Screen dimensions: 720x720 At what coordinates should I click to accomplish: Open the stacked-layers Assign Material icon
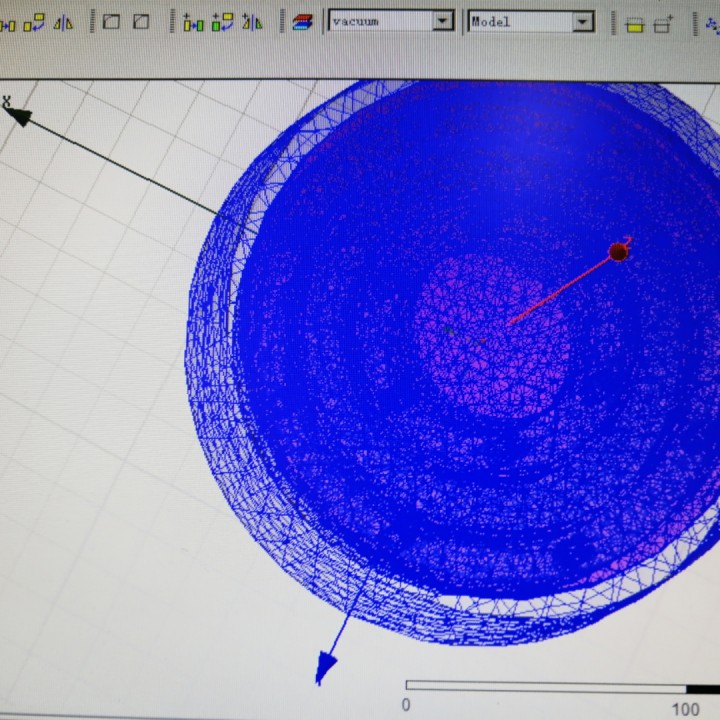(301, 22)
